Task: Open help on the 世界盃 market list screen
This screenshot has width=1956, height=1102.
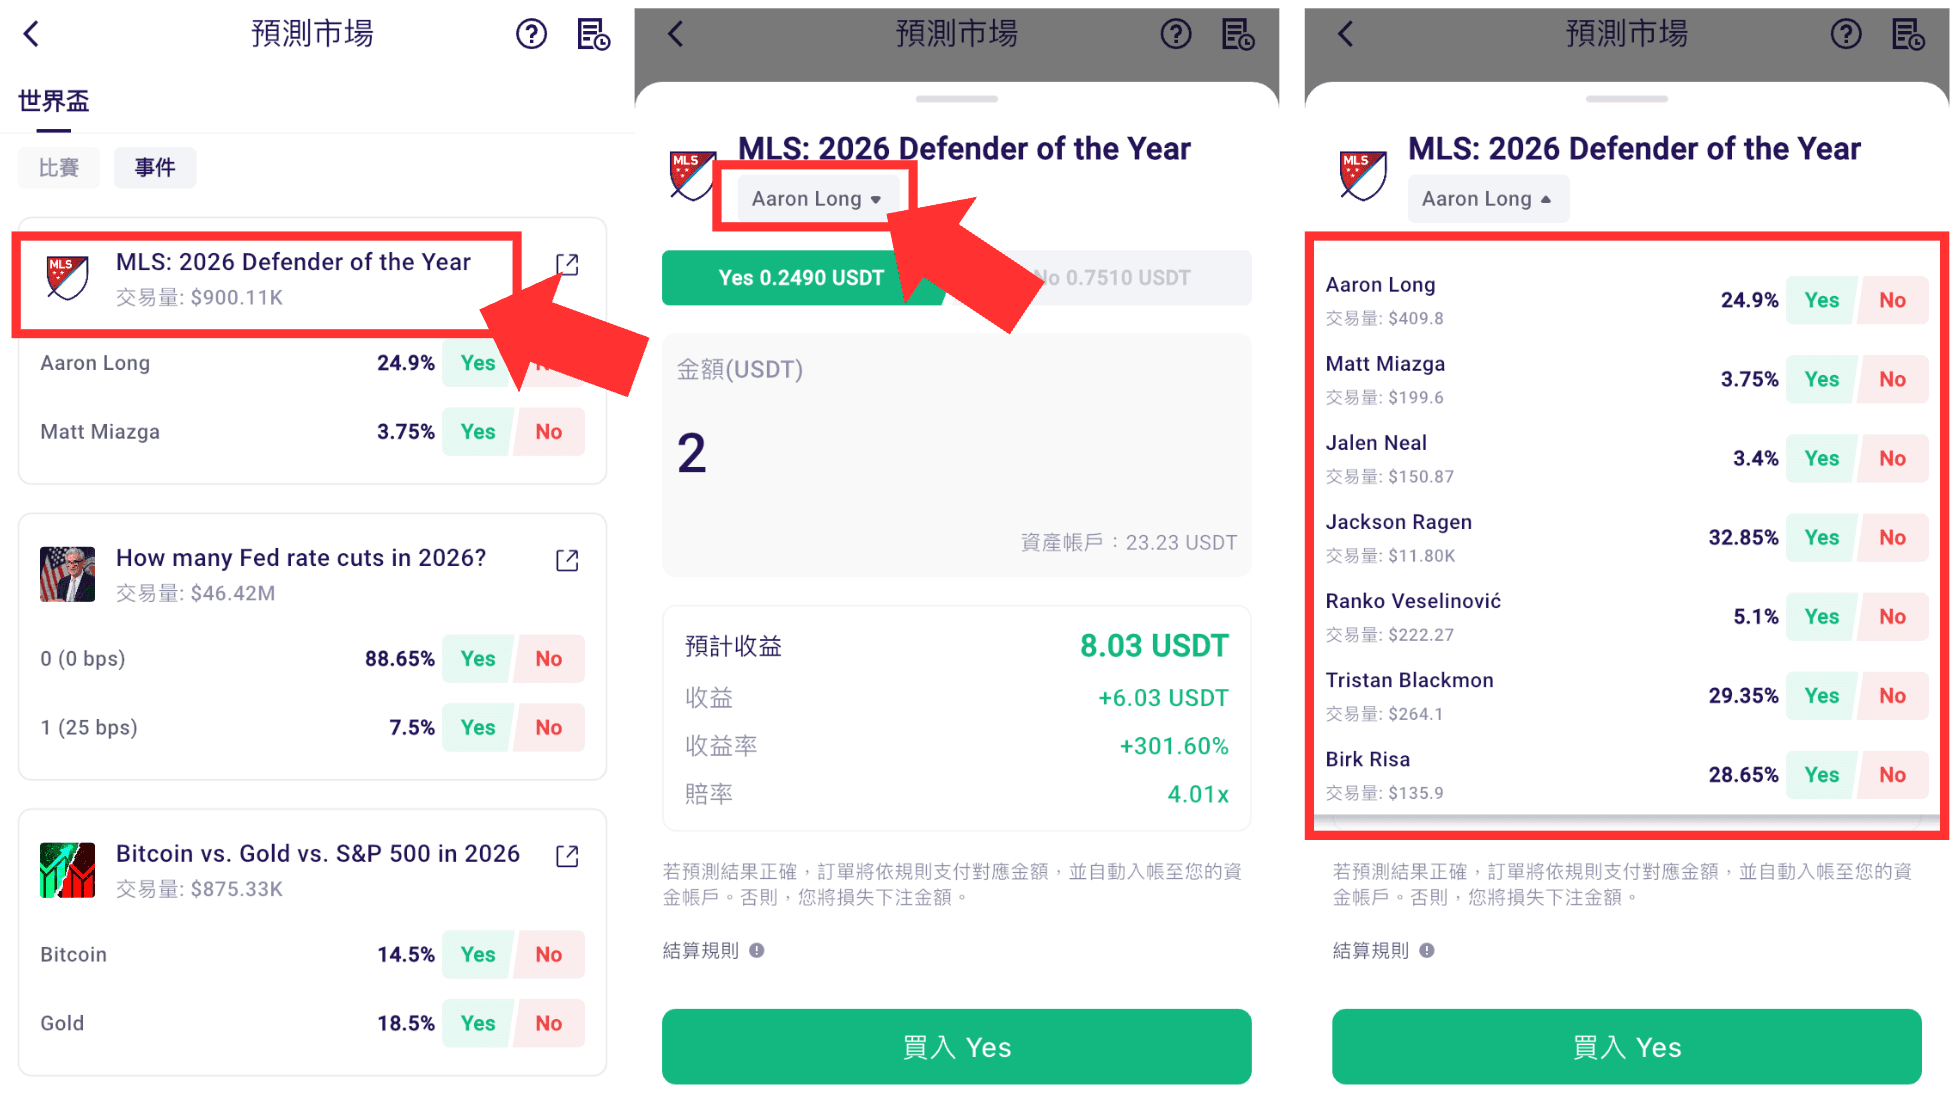Action: click(531, 34)
